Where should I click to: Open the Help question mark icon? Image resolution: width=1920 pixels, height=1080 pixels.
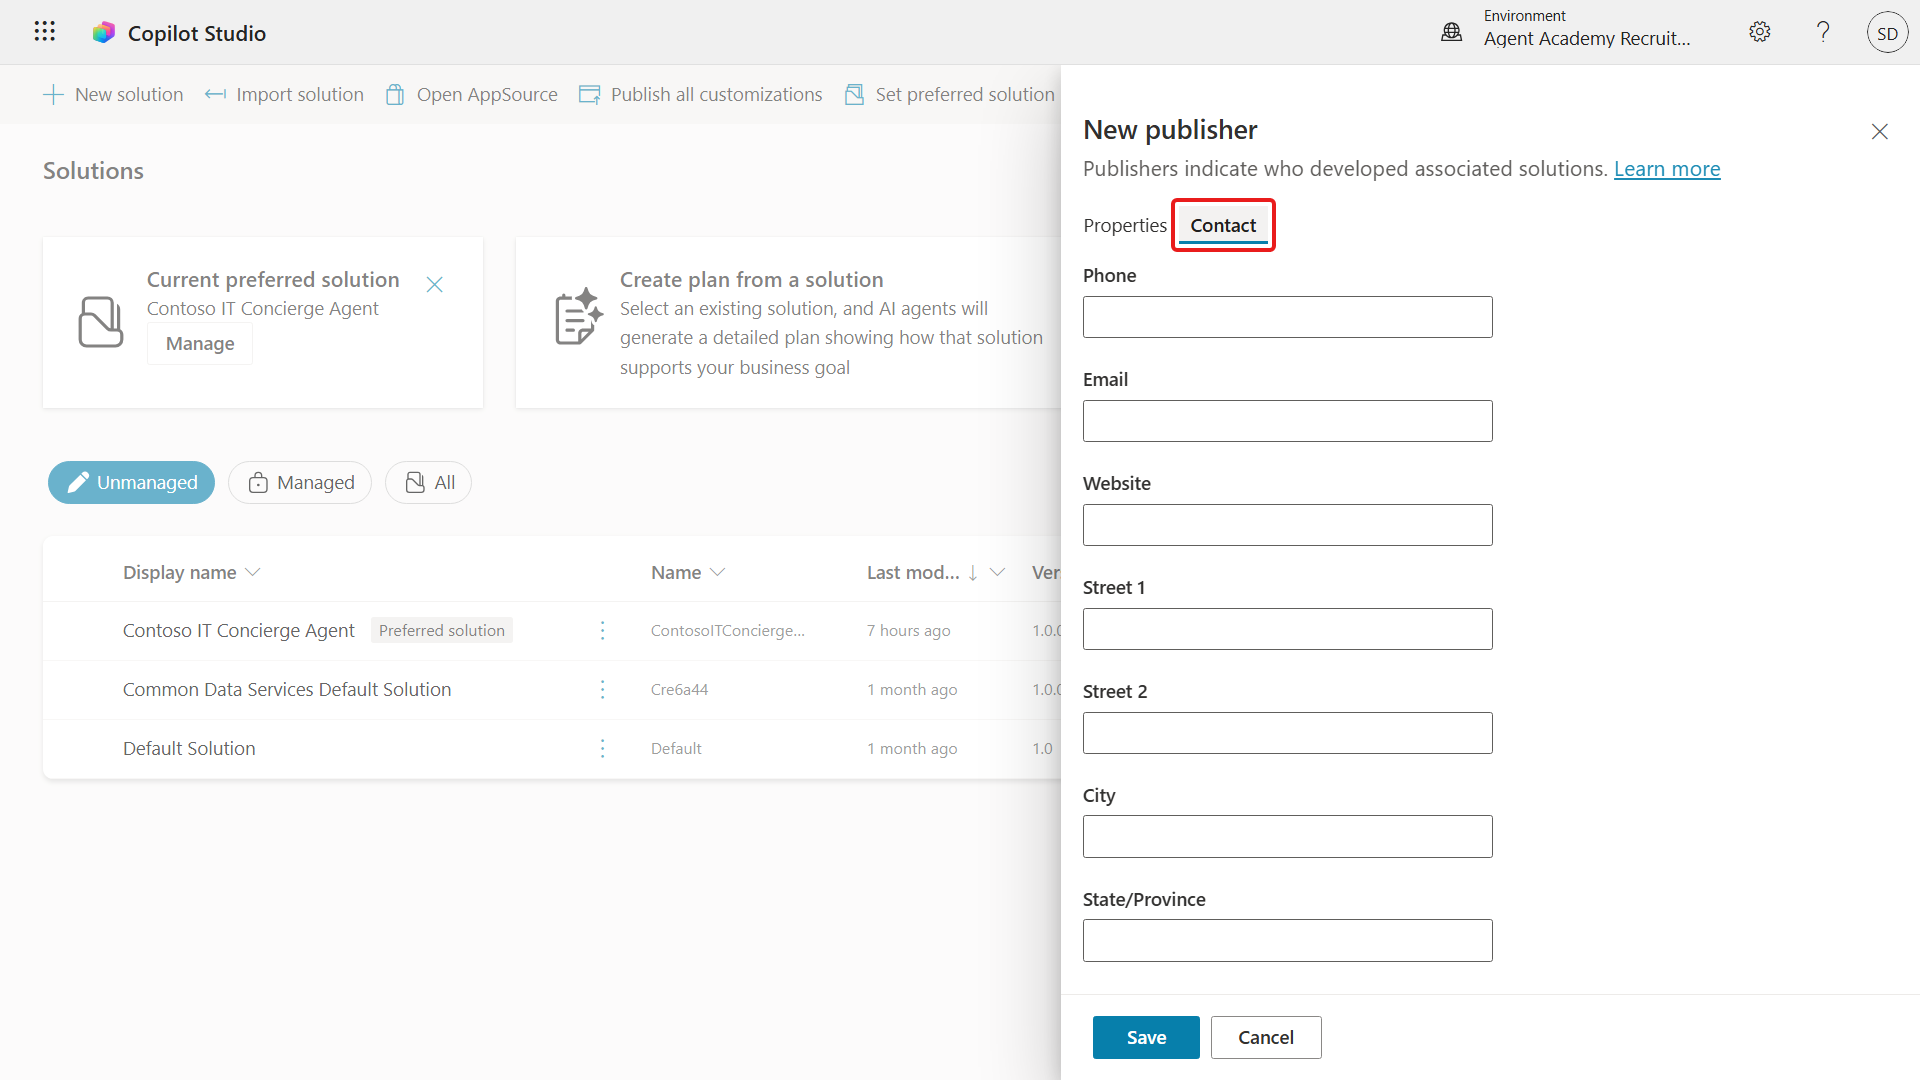(1823, 32)
